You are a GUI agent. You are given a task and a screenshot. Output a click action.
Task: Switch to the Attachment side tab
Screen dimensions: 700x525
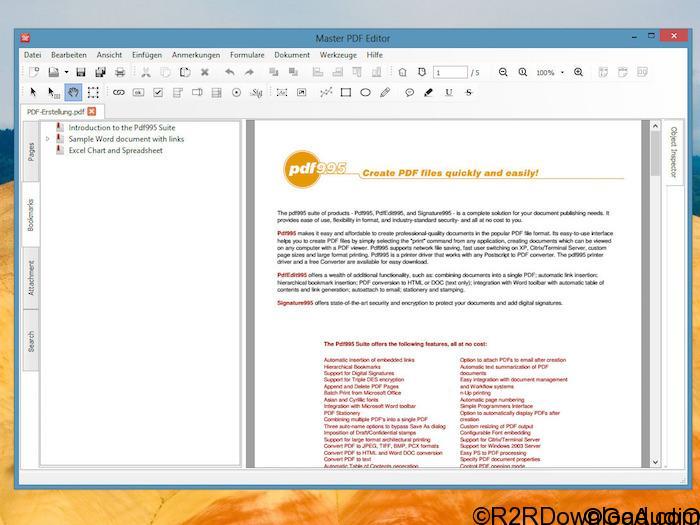[x=31, y=278]
